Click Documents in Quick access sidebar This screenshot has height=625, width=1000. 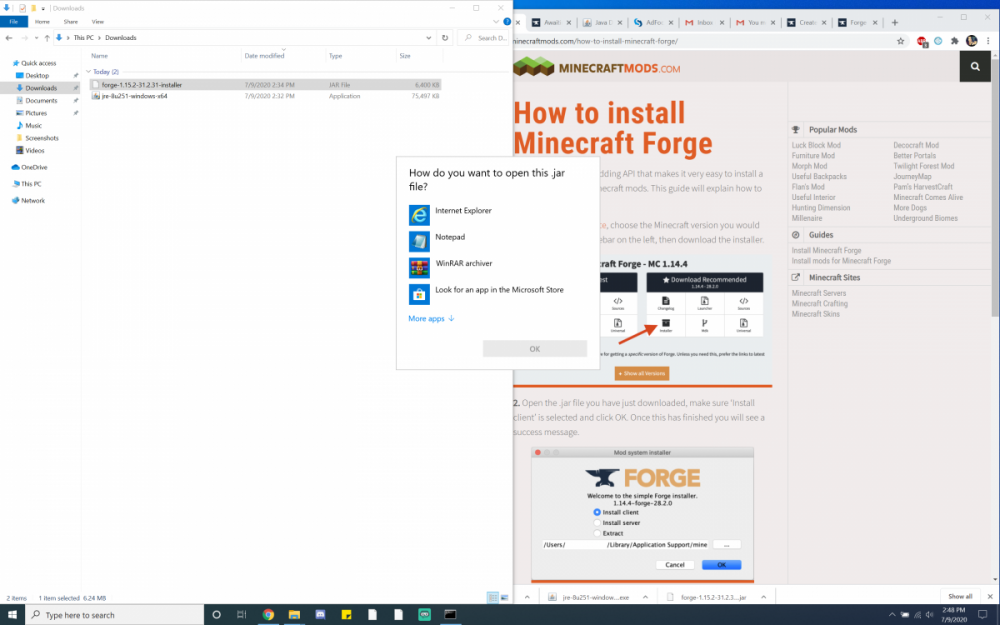(41, 100)
